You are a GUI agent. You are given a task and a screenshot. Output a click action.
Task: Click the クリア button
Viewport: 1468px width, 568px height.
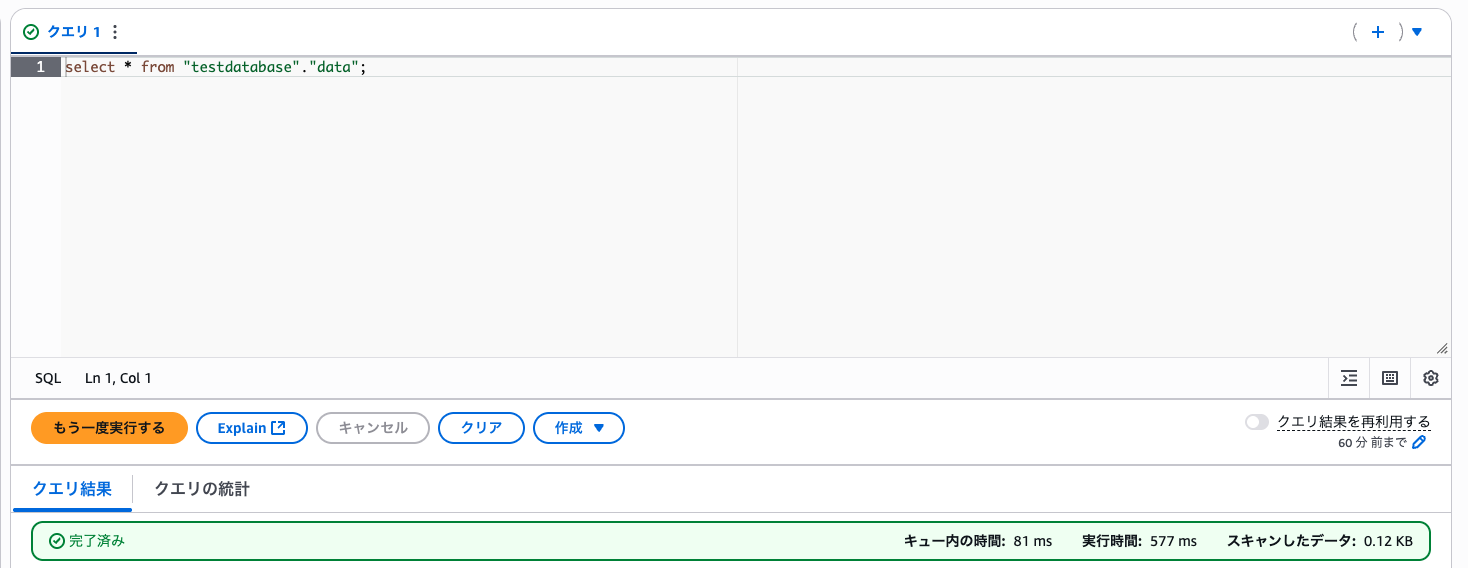pos(481,428)
